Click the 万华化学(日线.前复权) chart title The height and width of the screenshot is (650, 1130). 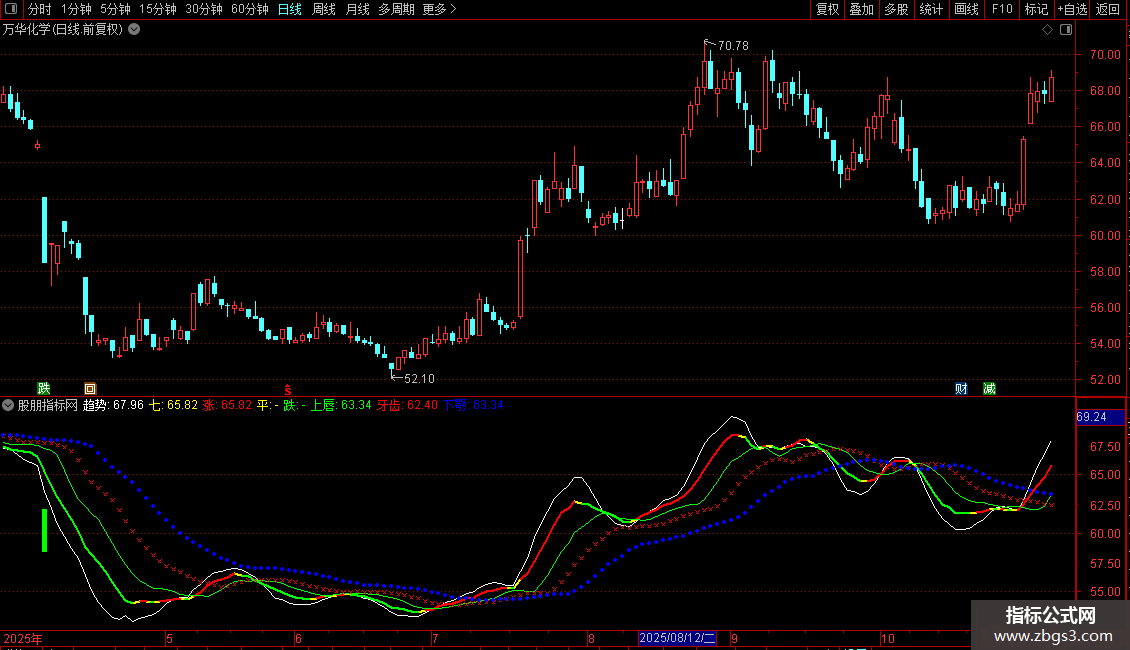pos(63,30)
